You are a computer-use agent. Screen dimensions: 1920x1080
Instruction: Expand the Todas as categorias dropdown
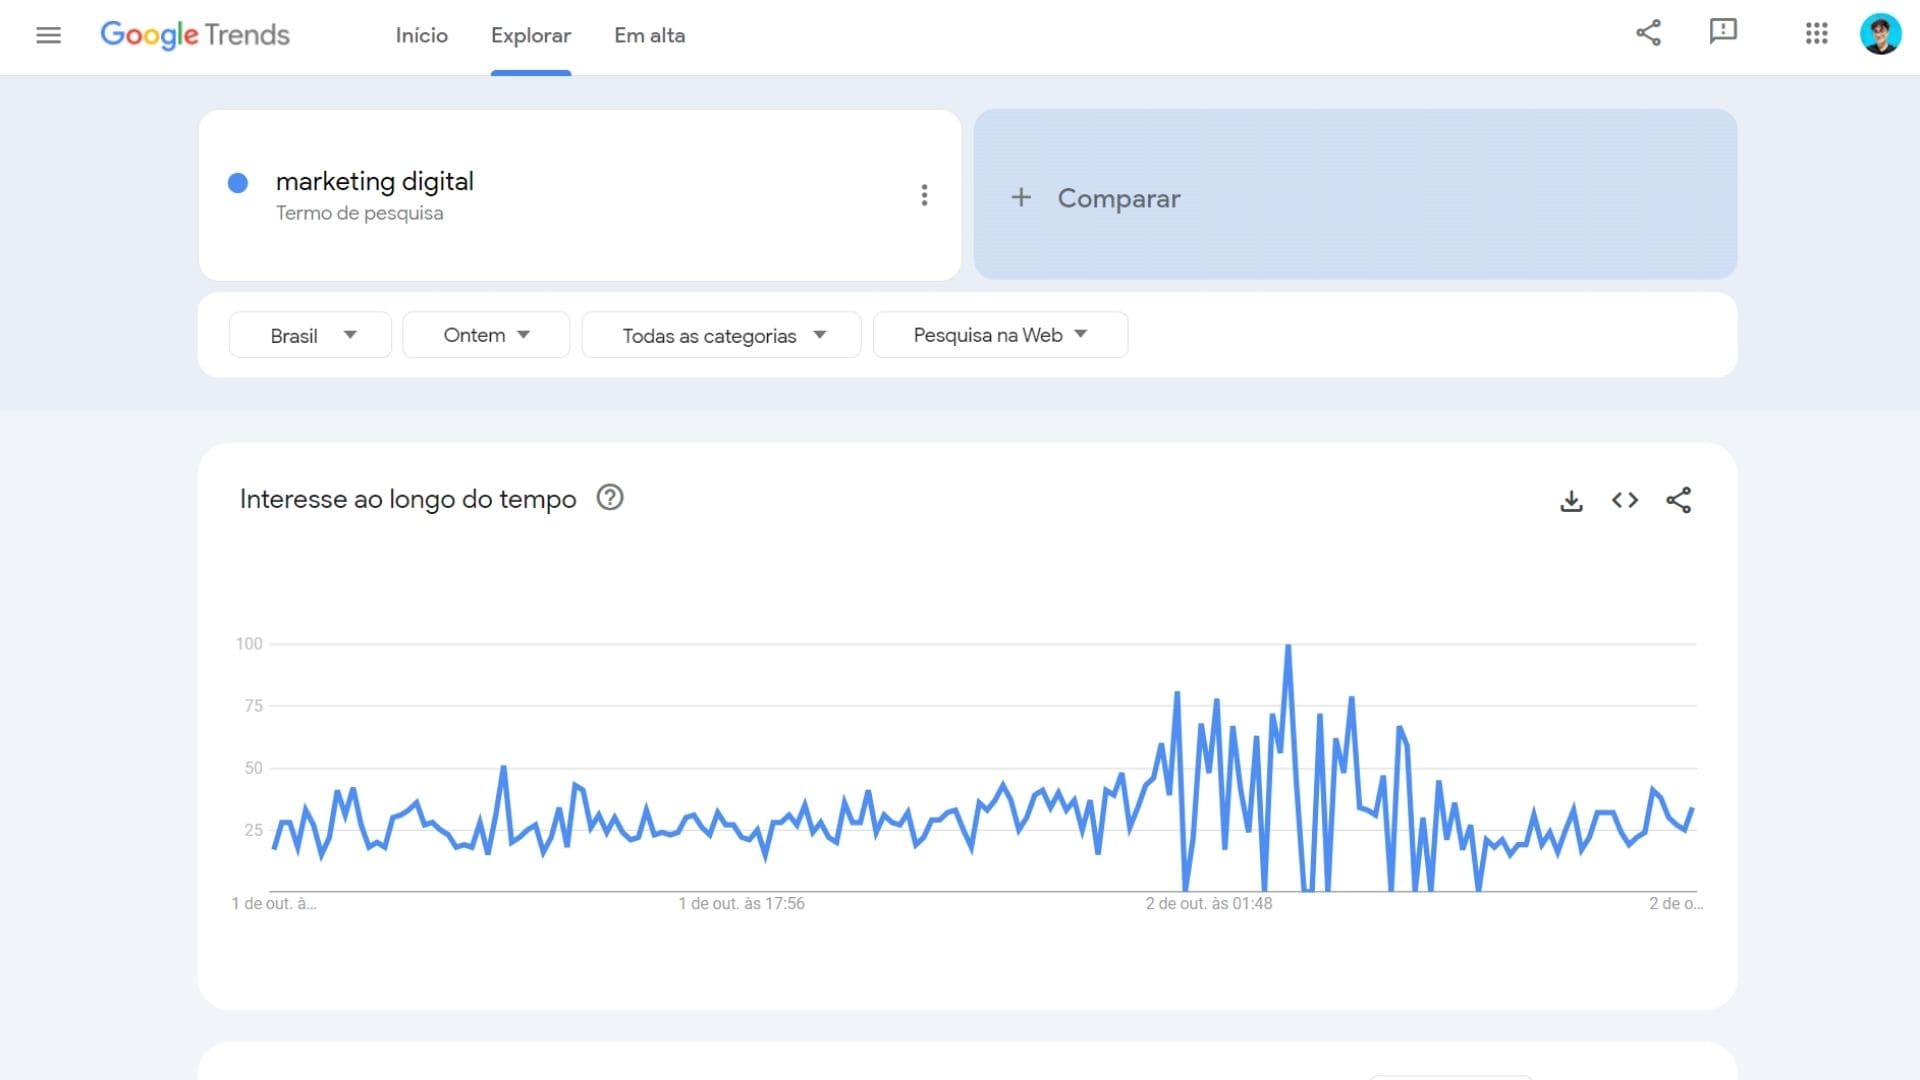[721, 335]
